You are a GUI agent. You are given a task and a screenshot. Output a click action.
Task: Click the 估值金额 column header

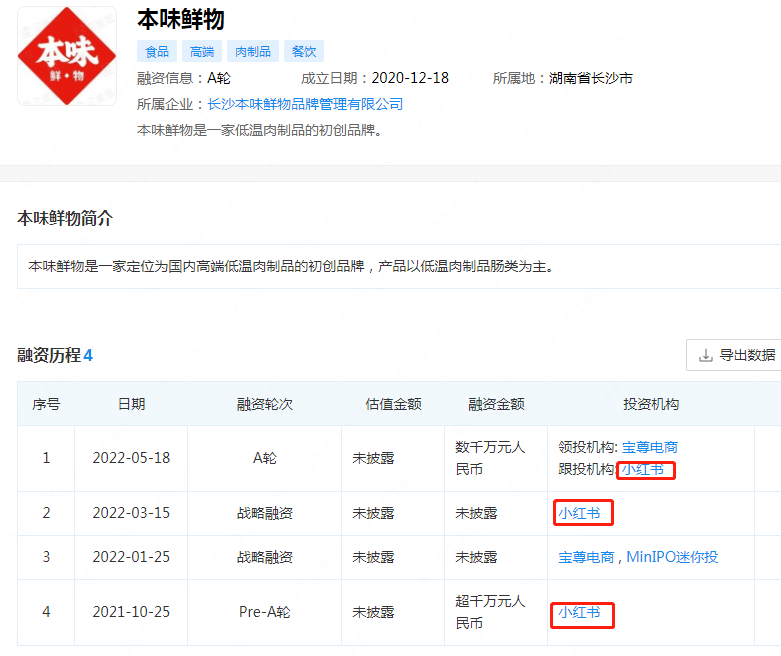pyautogui.click(x=393, y=404)
